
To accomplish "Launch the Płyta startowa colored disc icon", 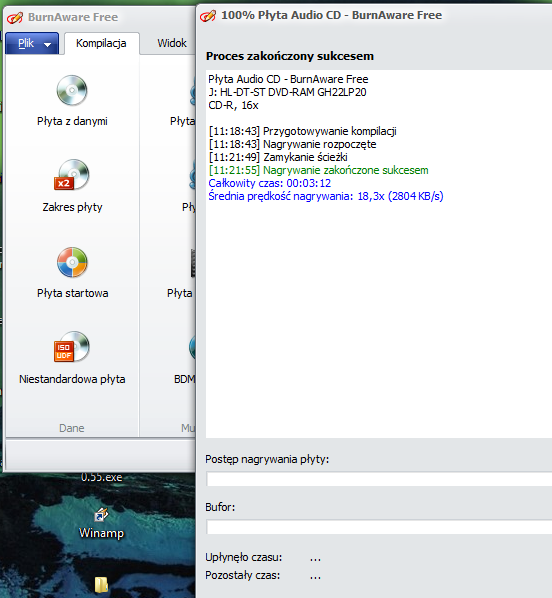I will pyautogui.click(x=72, y=262).
